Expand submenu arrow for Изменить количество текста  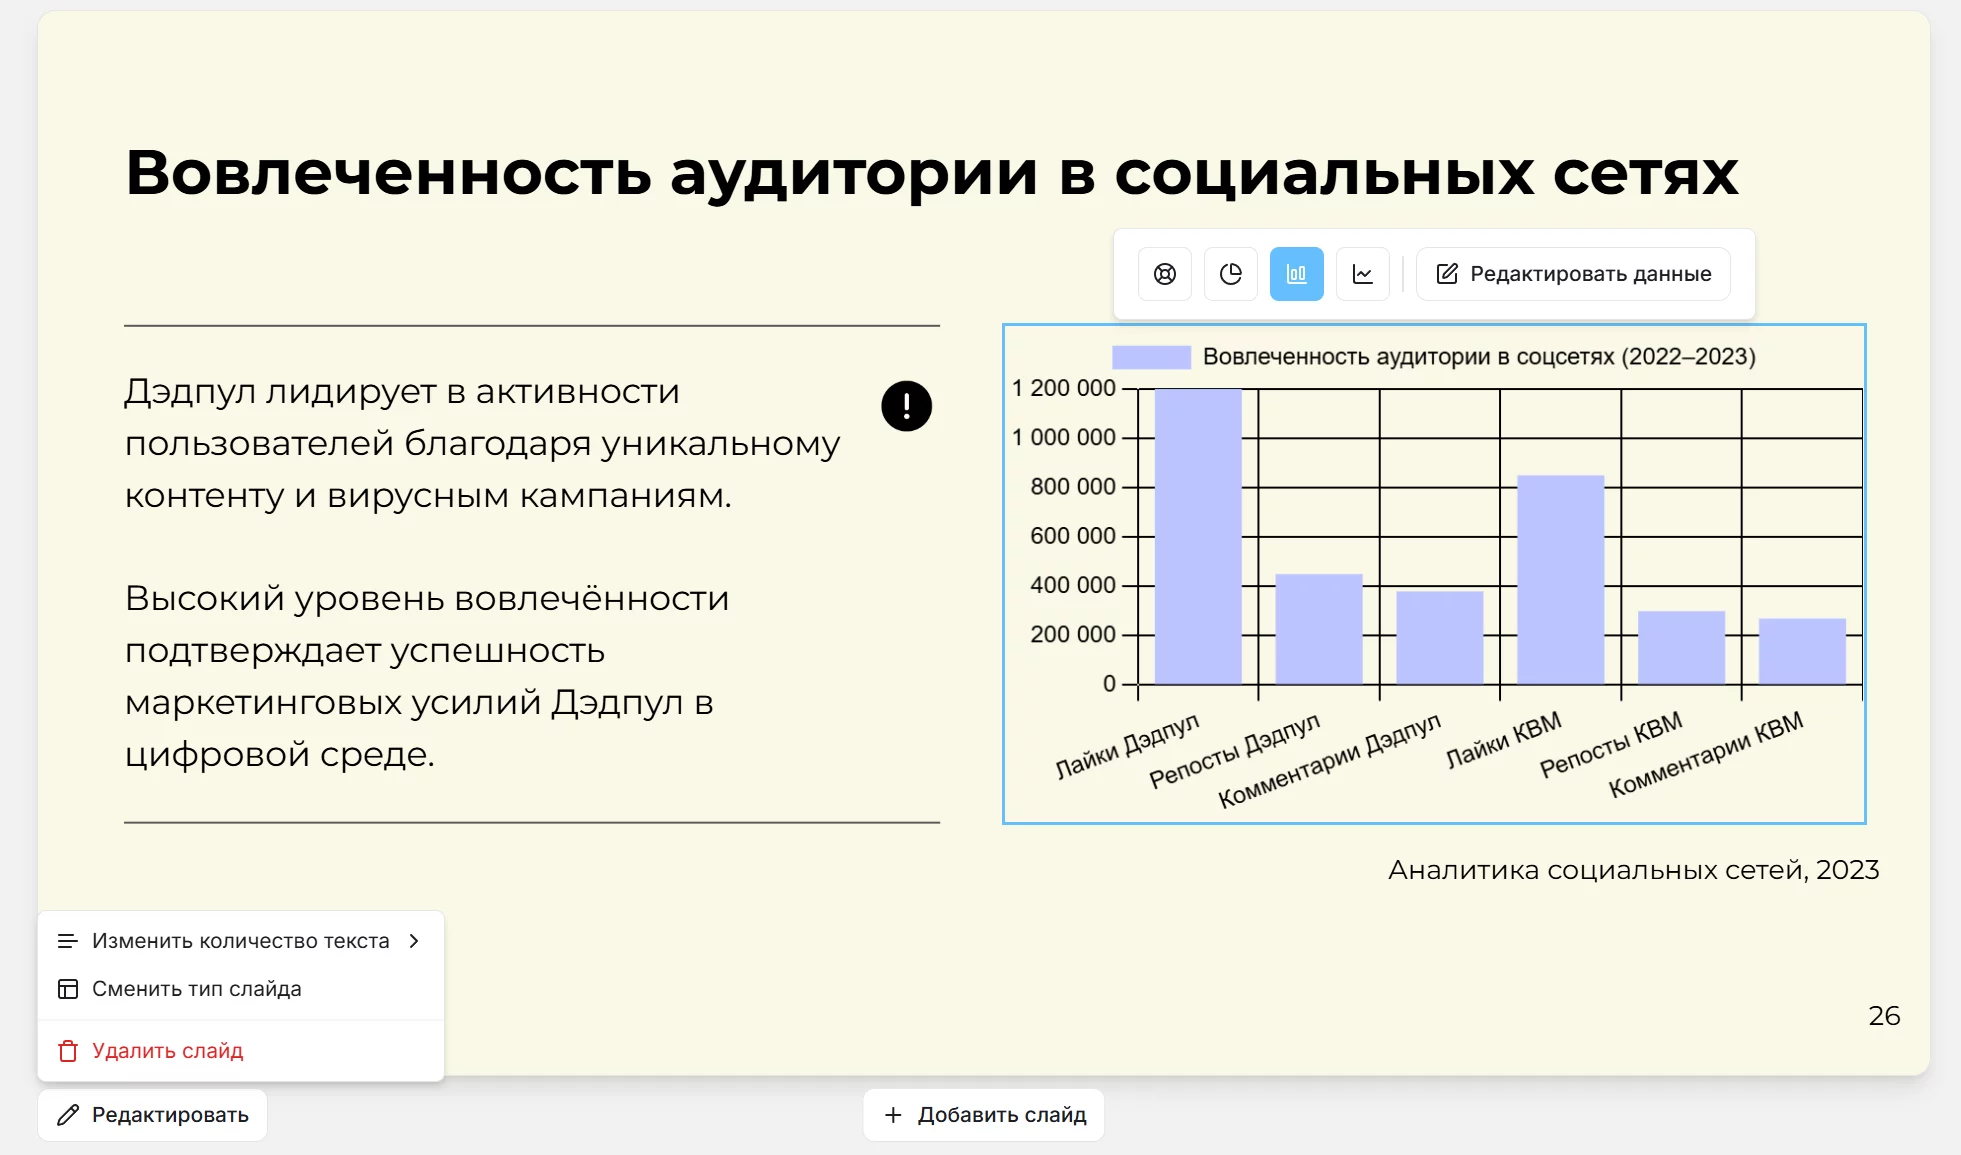point(414,941)
